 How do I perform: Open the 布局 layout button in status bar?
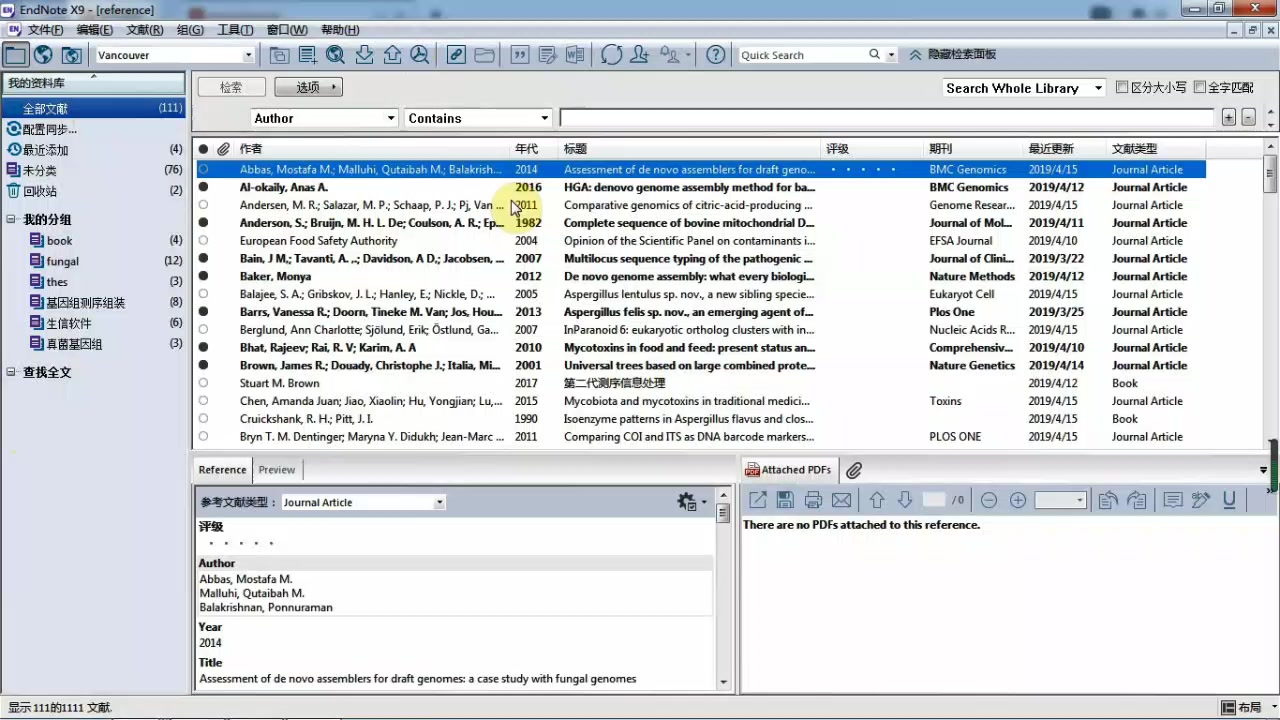click(x=1241, y=708)
